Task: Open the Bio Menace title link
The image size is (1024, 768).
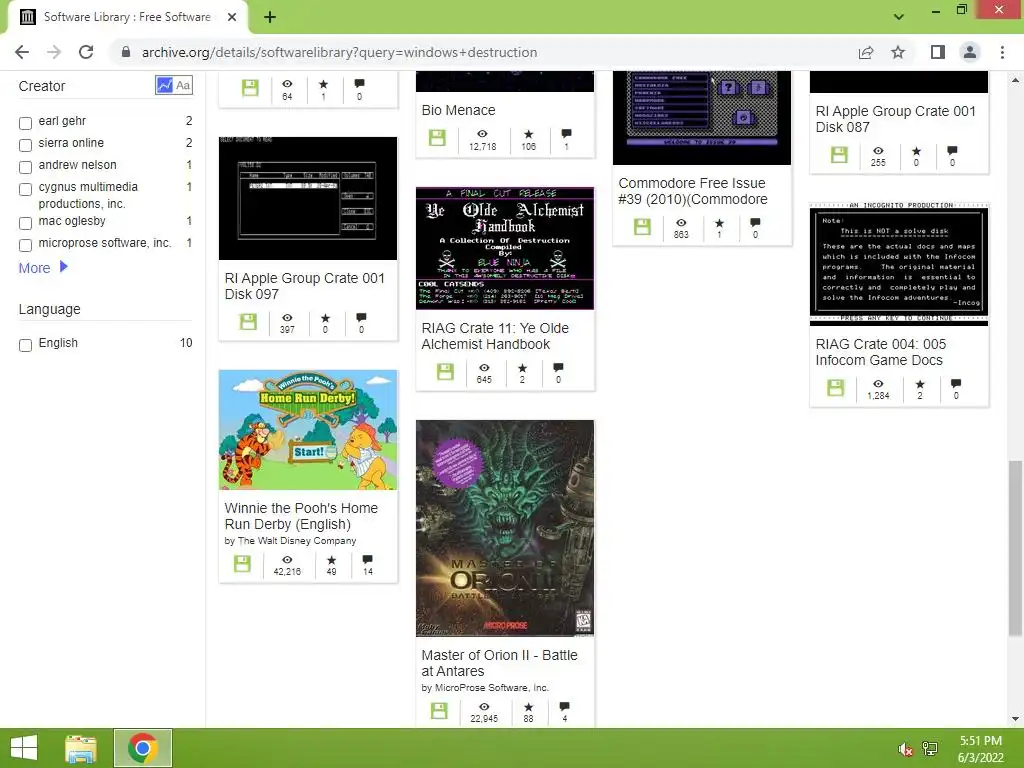Action: pyautogui.click(x=458, y=110)
